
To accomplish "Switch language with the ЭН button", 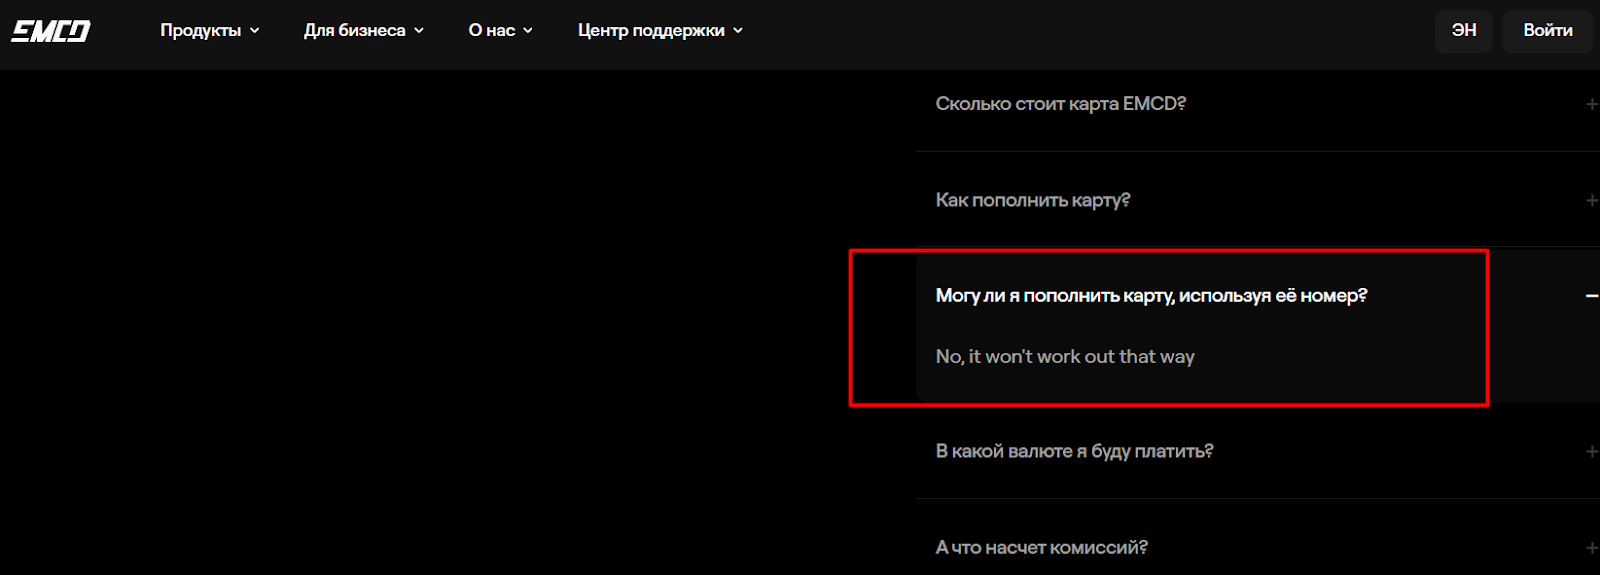I will [1463, 31].
